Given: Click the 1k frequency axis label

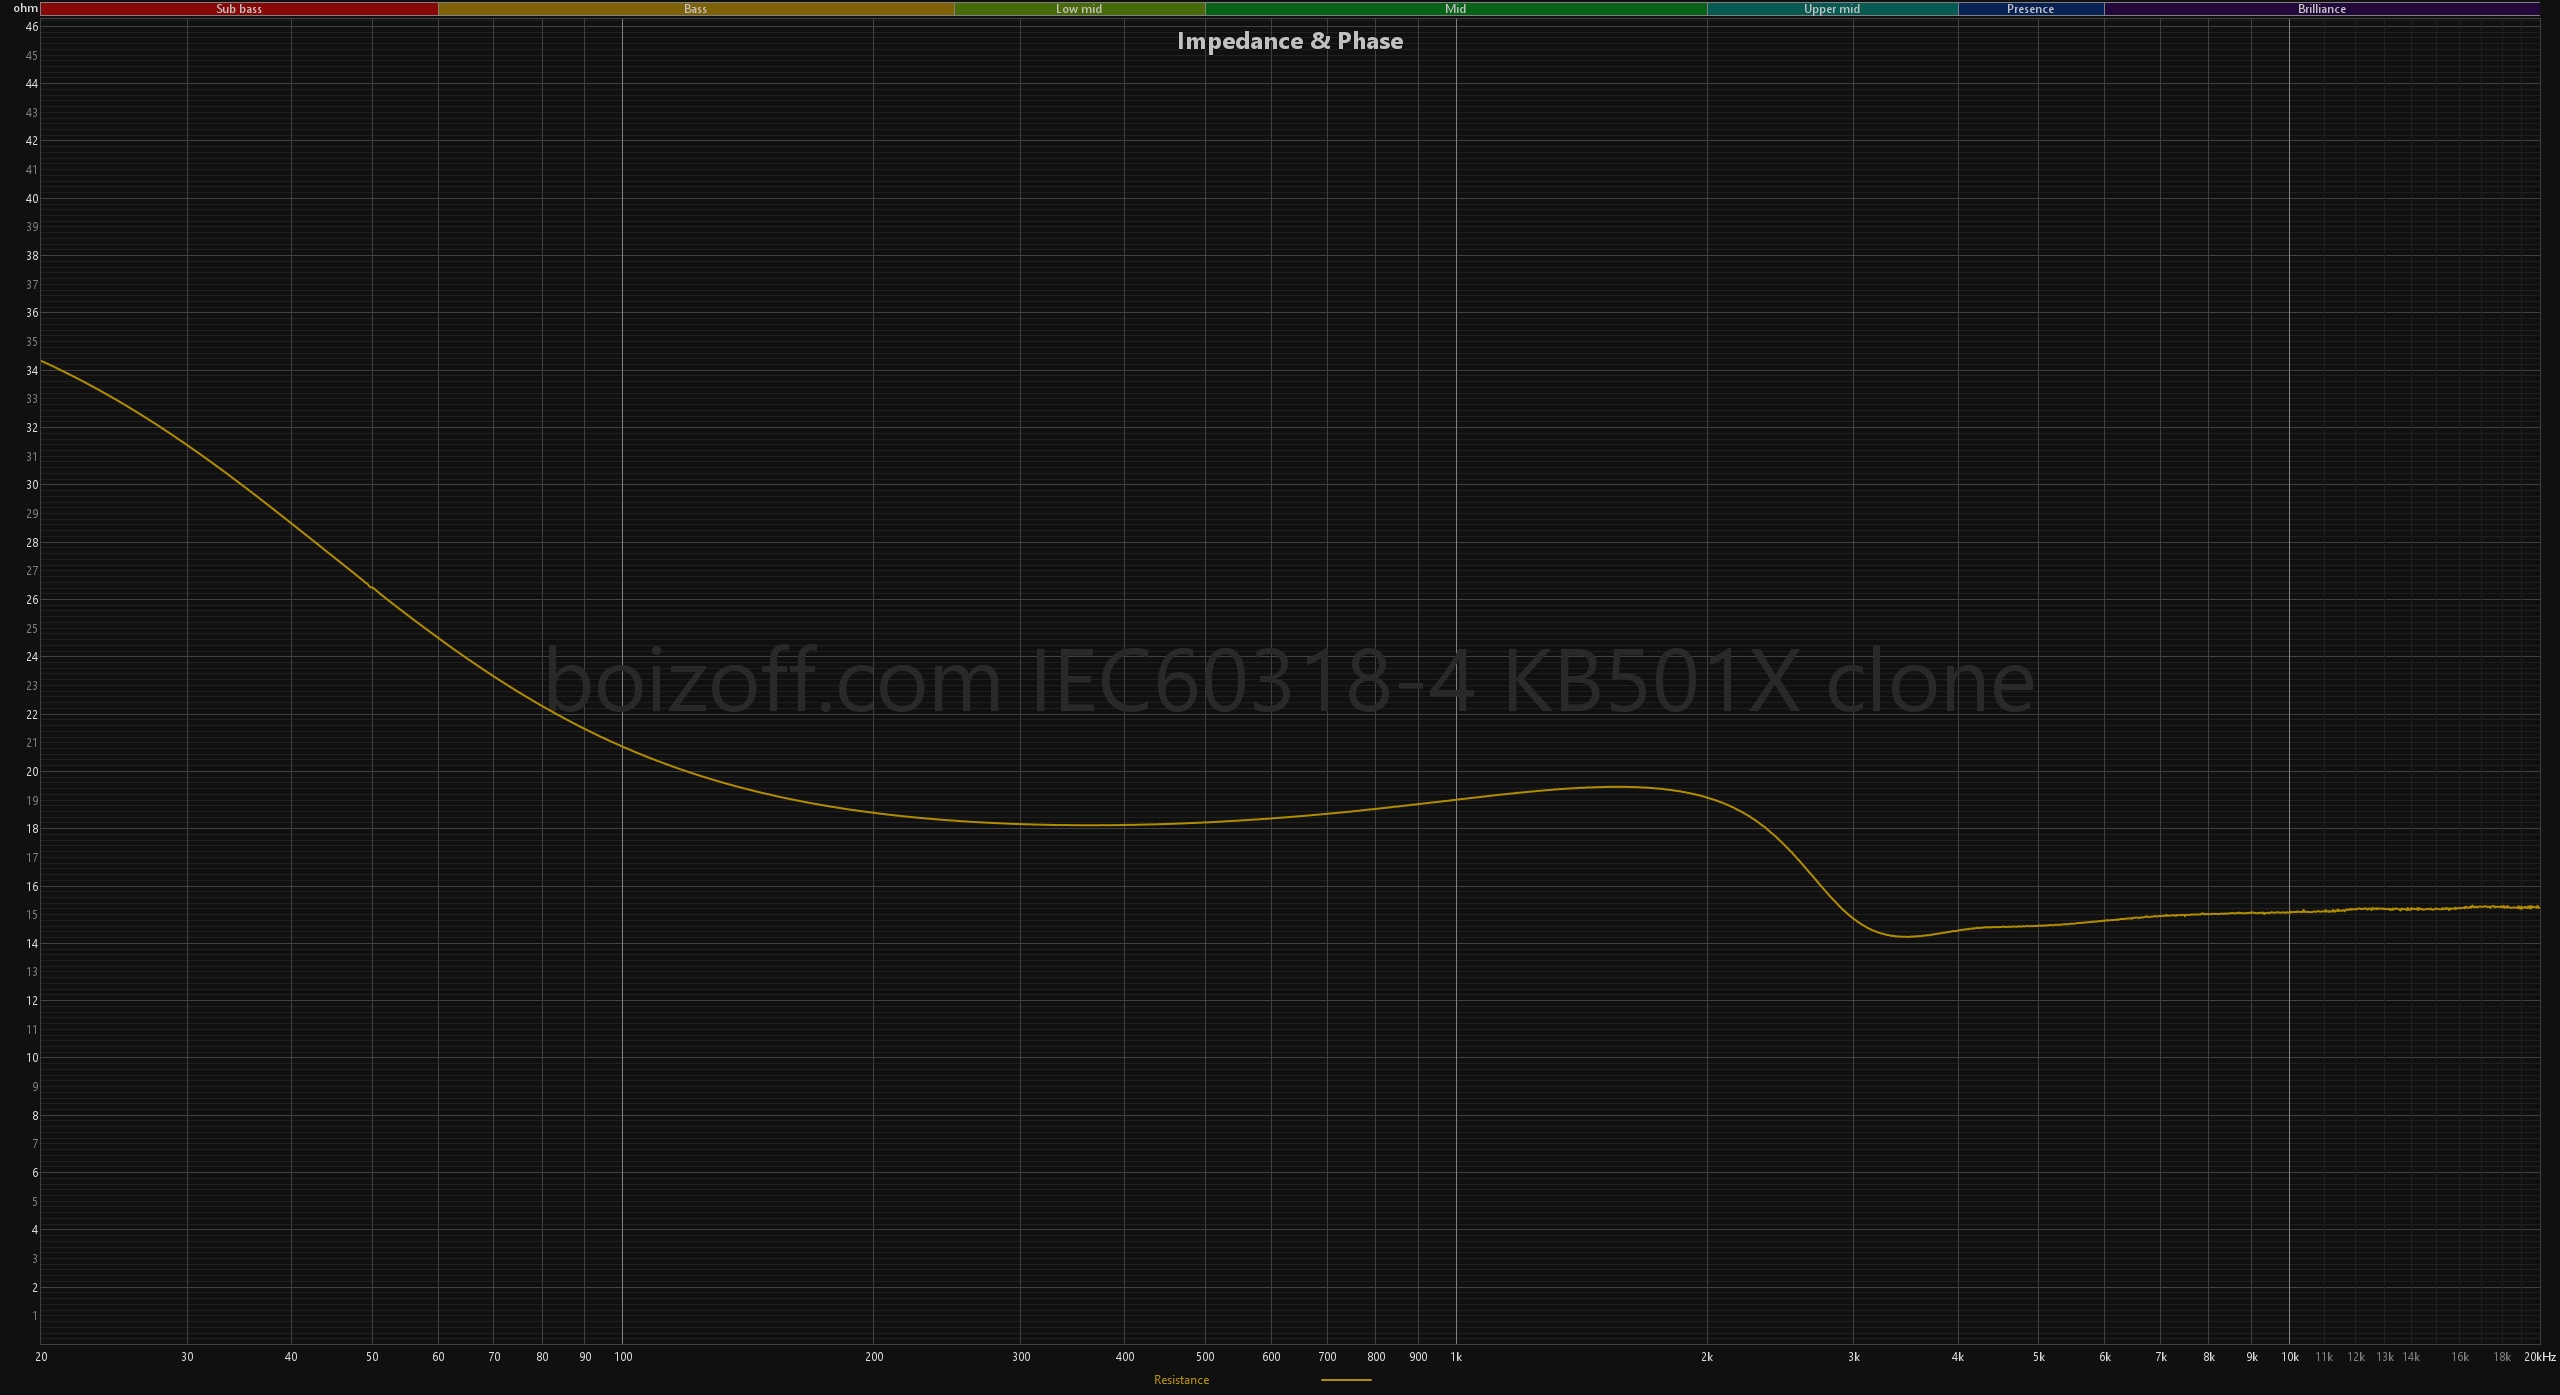Looking at the screenshot, I should pos(1455,1357).
